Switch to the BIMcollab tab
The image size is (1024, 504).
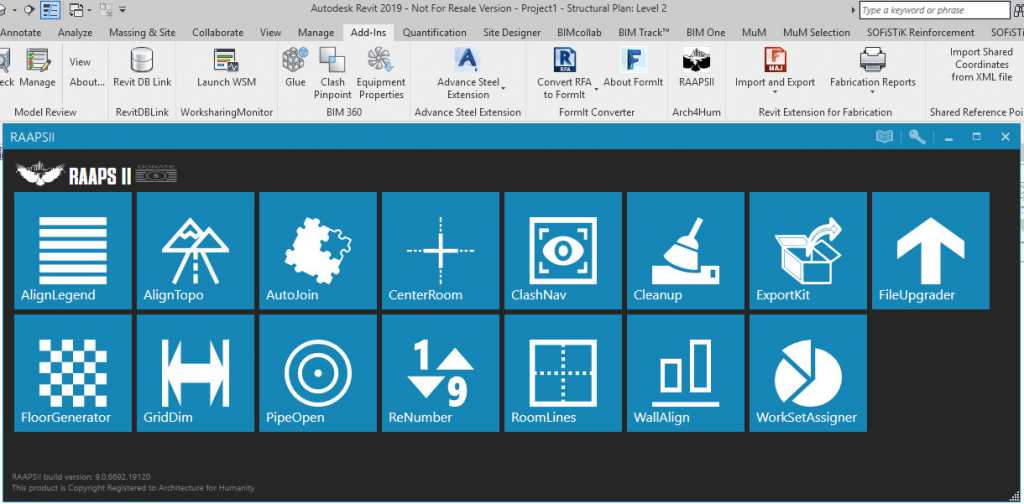(580, 33)
